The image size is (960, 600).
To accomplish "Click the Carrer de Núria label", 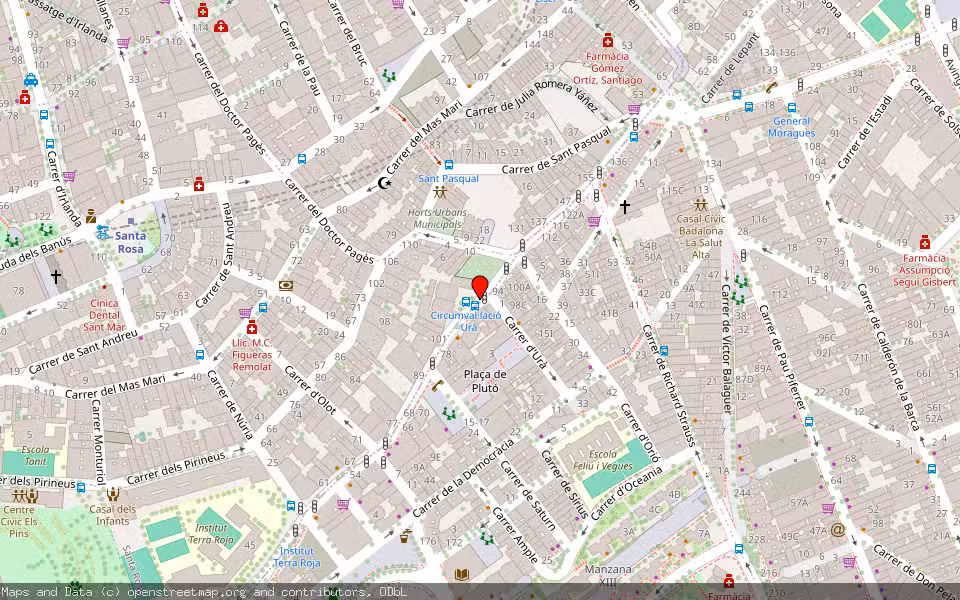I will click(230, 405).
